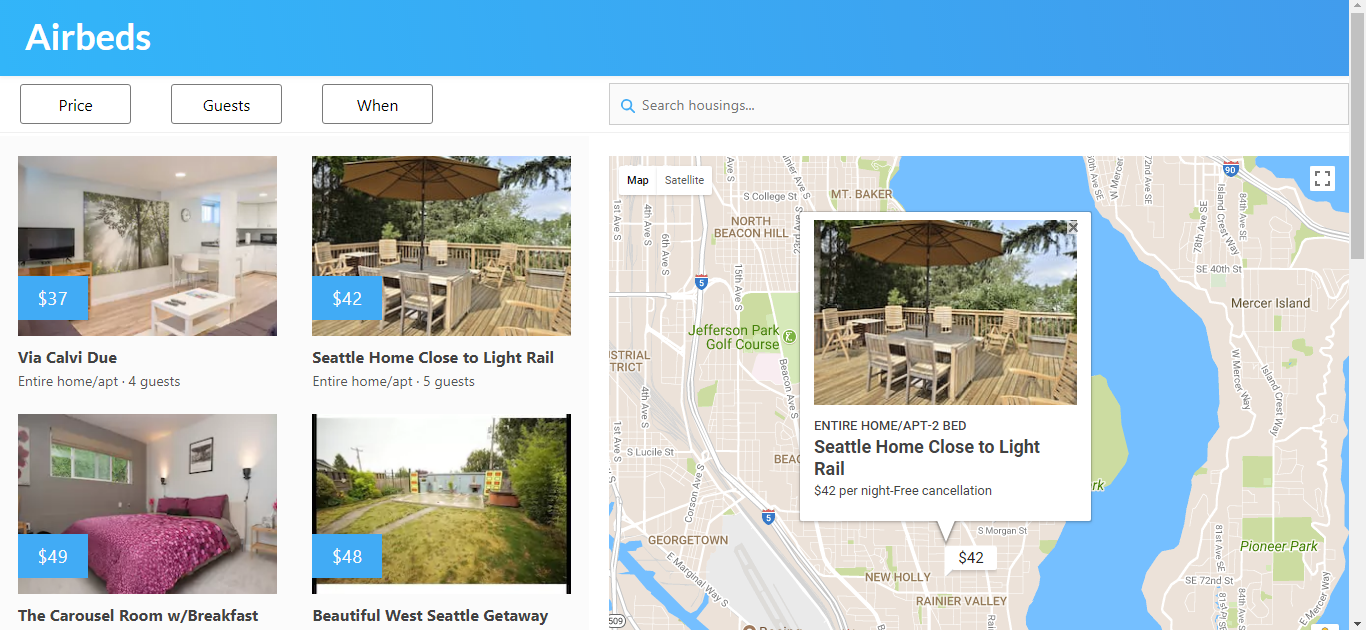This screenshot has width=1366, height=630.
Task: Open the When date filter
Action: 377,104
